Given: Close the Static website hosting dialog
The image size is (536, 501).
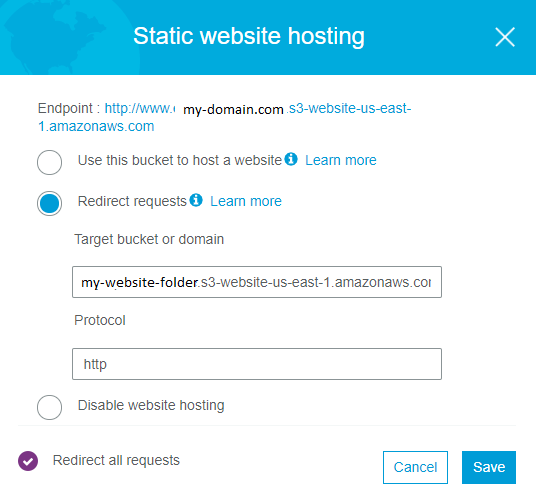Looking at the screenshot, I should (x=505, y=37).
